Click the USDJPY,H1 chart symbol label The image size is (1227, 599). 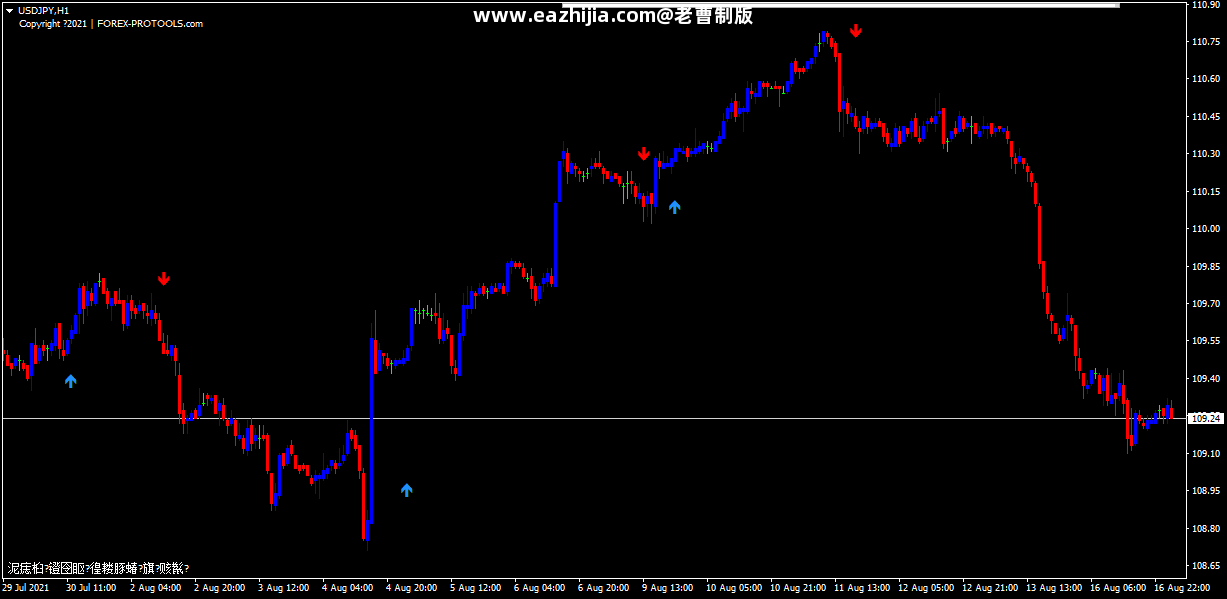pos(44,10)
